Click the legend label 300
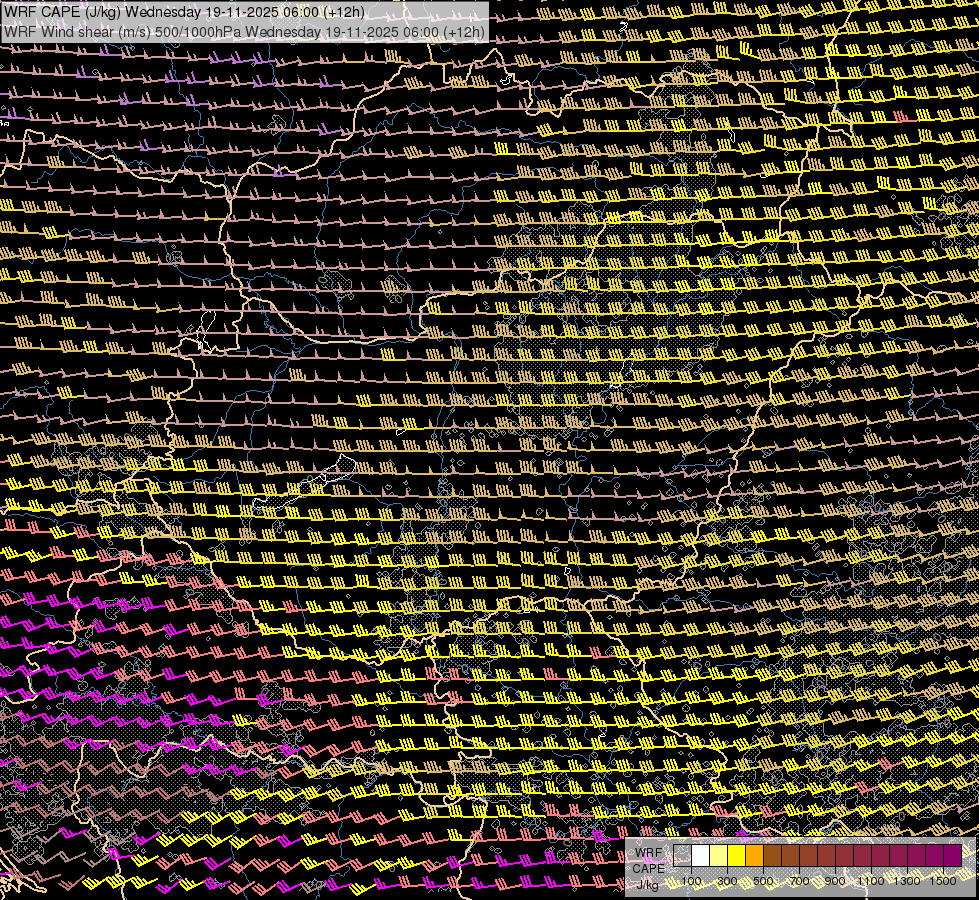 click(x=727, y=881)
